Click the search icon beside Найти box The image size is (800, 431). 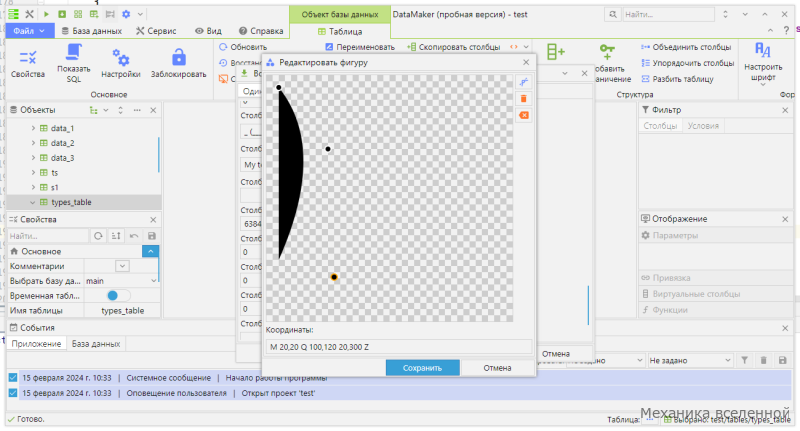pos(613,14)
